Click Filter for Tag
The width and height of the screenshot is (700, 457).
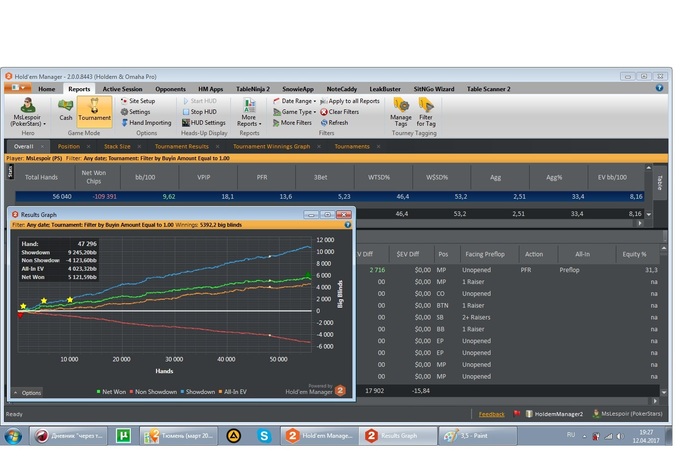426,112
